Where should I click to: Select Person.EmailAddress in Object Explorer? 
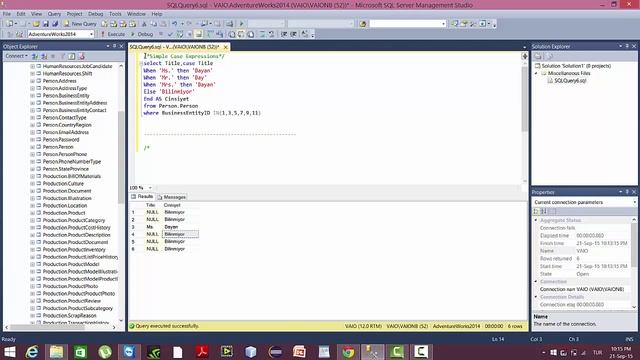66,132
